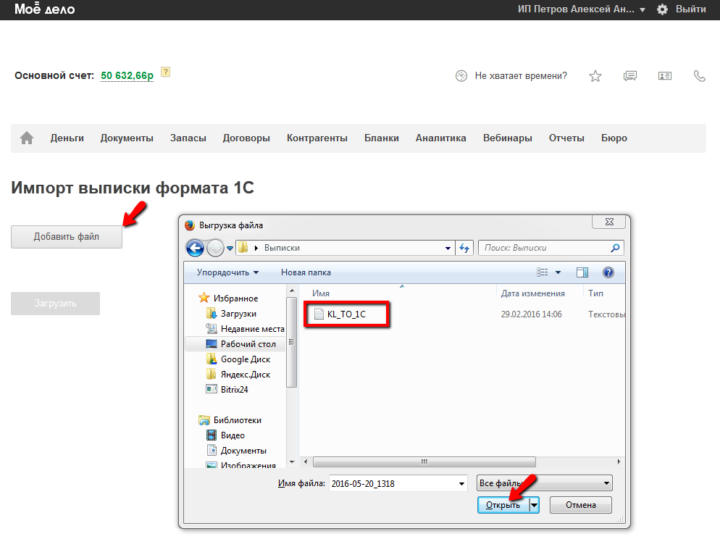The image size is (720, 547).
Task: Cancel the file dialog with Отмена
Action: [x=580, y=505]
